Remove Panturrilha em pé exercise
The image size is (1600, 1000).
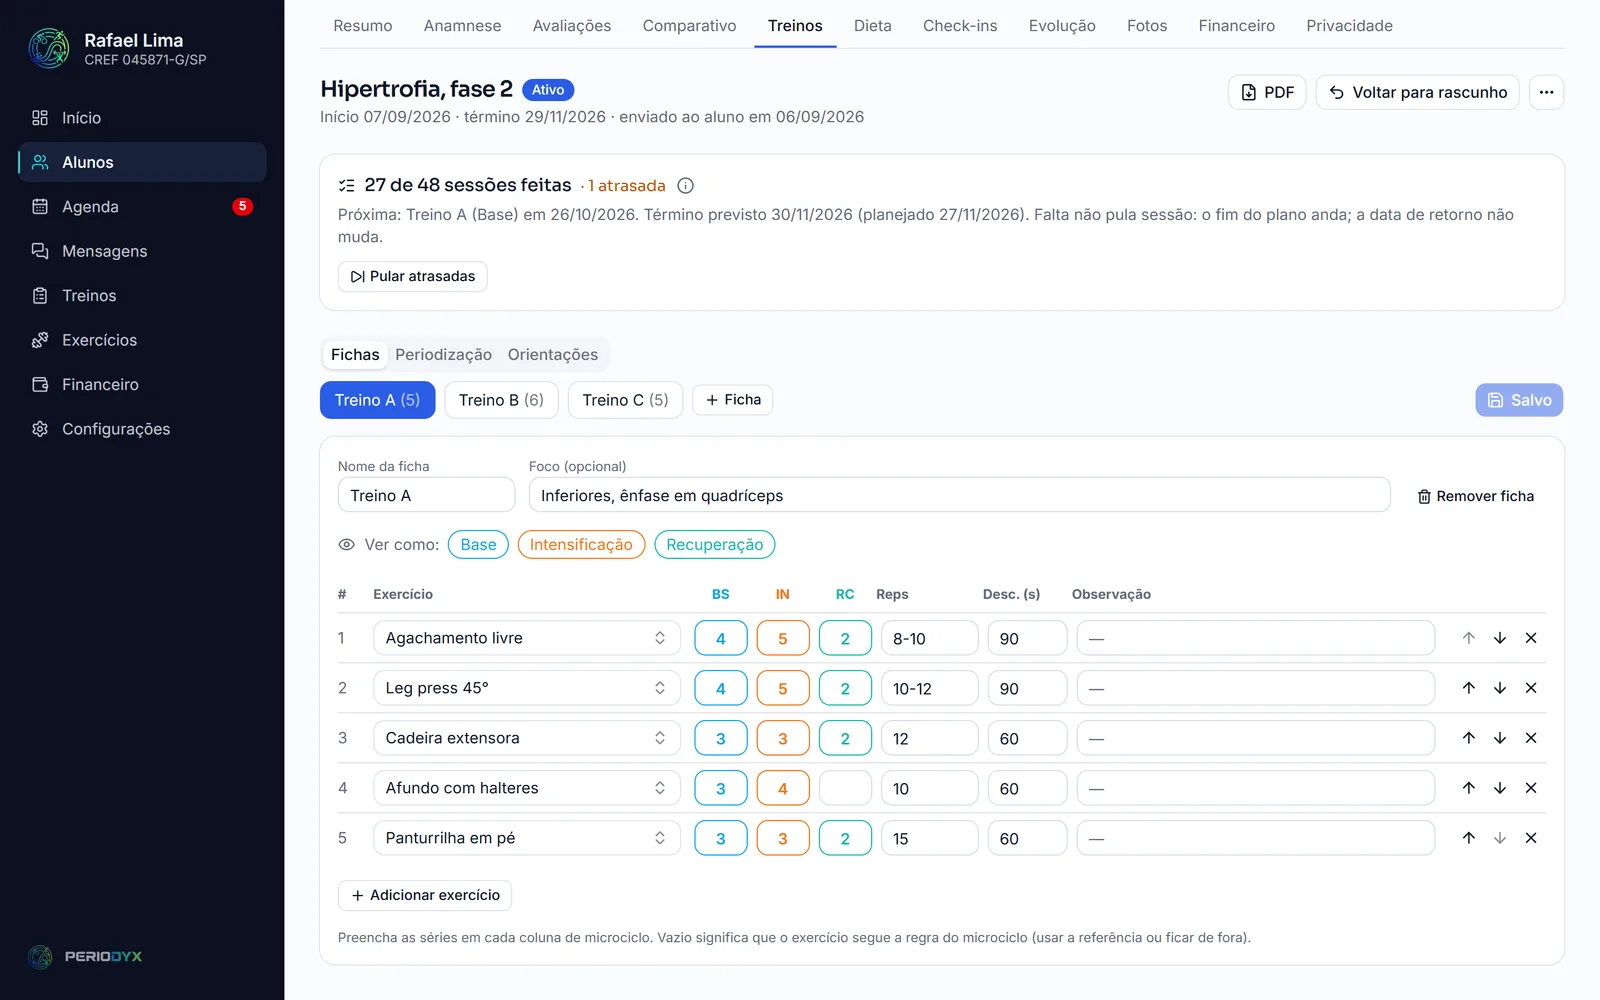click(1531, 838)
